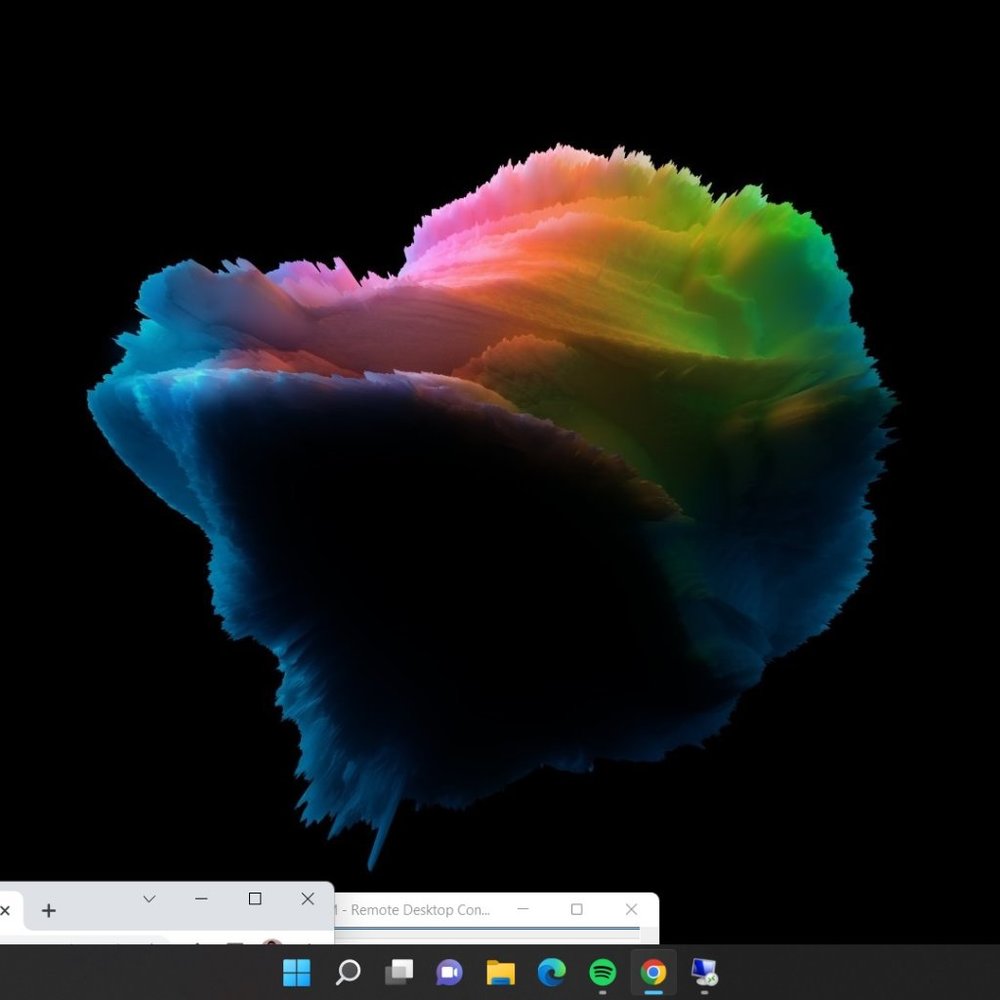
Task: Click the Remote Desktop Connection title bar
Action: click(420, 910)
